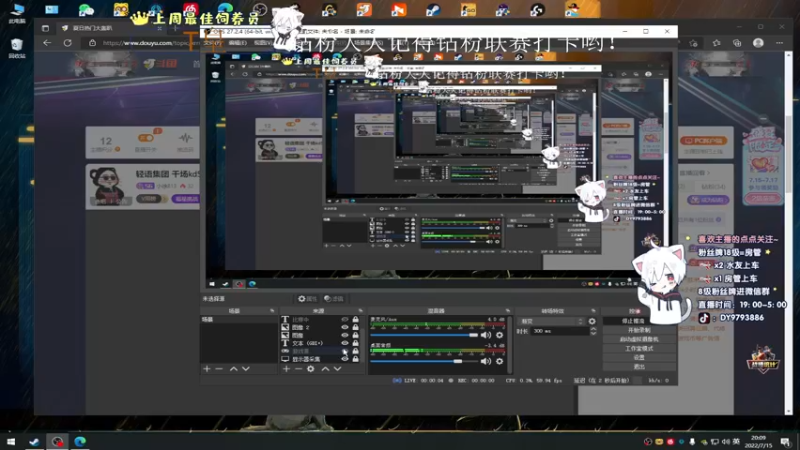The width and height of the screenshot is (800, 450).
Task: Toggle visibility of the 图像 source
Action: point(345,335)
